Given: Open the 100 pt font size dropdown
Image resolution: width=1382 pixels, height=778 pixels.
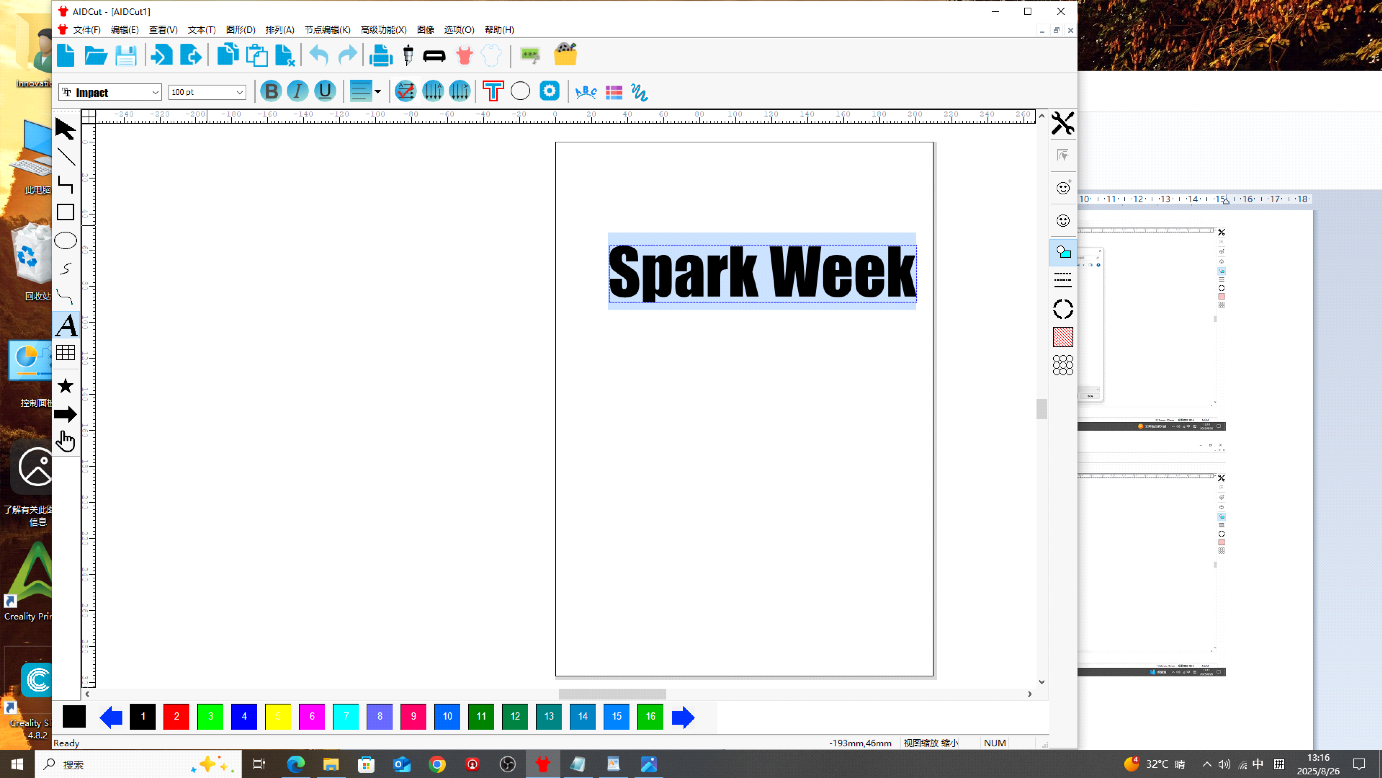Looking at the screenshot, I should (x=239, y=92).
